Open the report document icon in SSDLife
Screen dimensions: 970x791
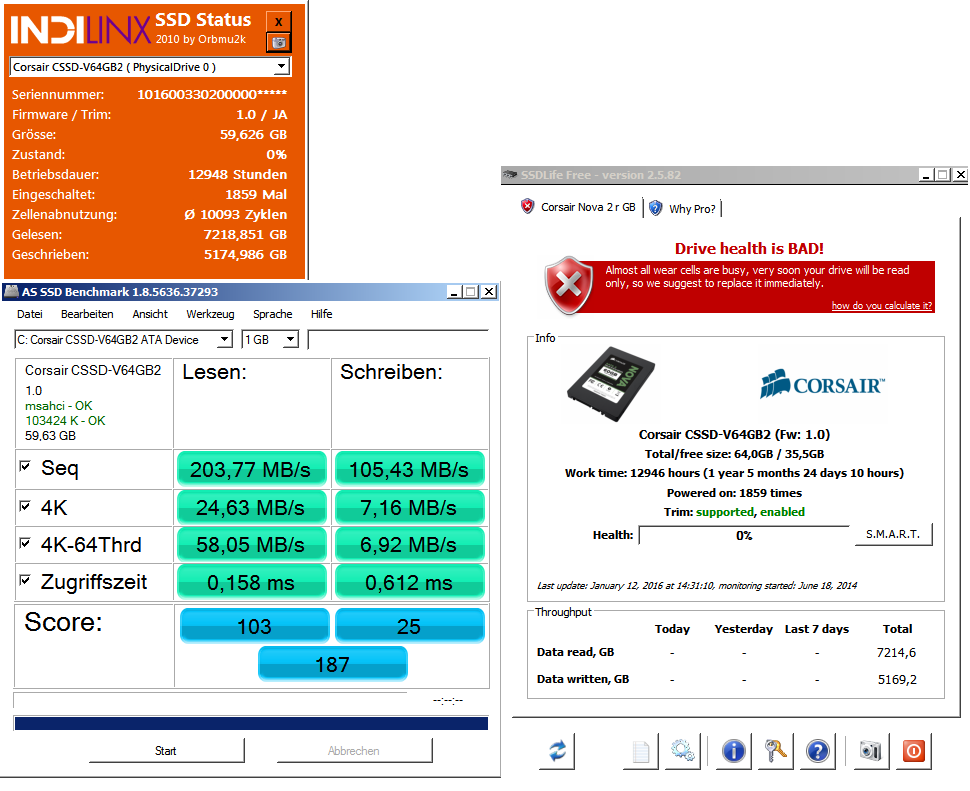pos(641,751)
